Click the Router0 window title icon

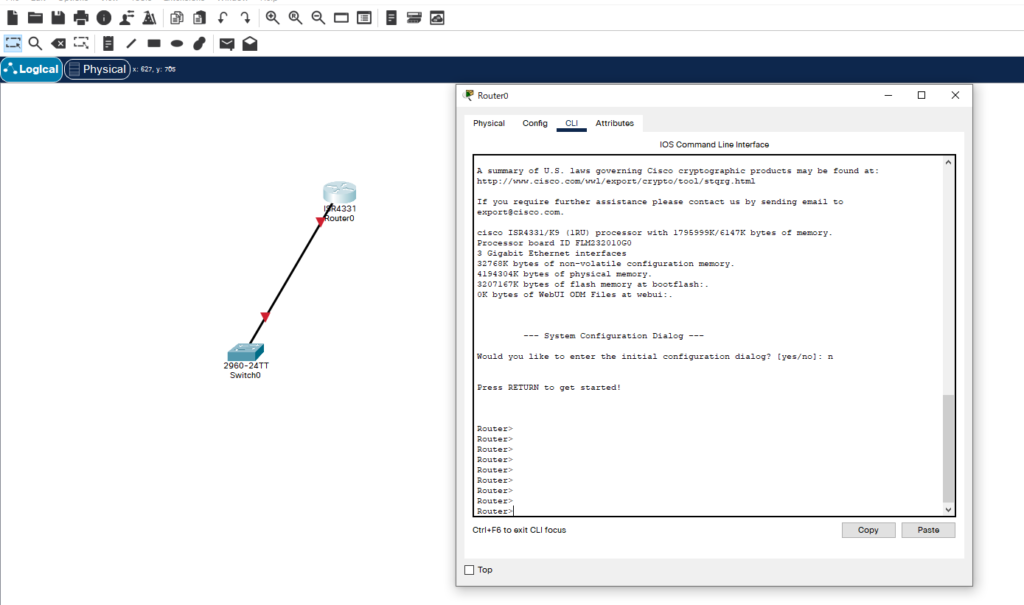468,95
